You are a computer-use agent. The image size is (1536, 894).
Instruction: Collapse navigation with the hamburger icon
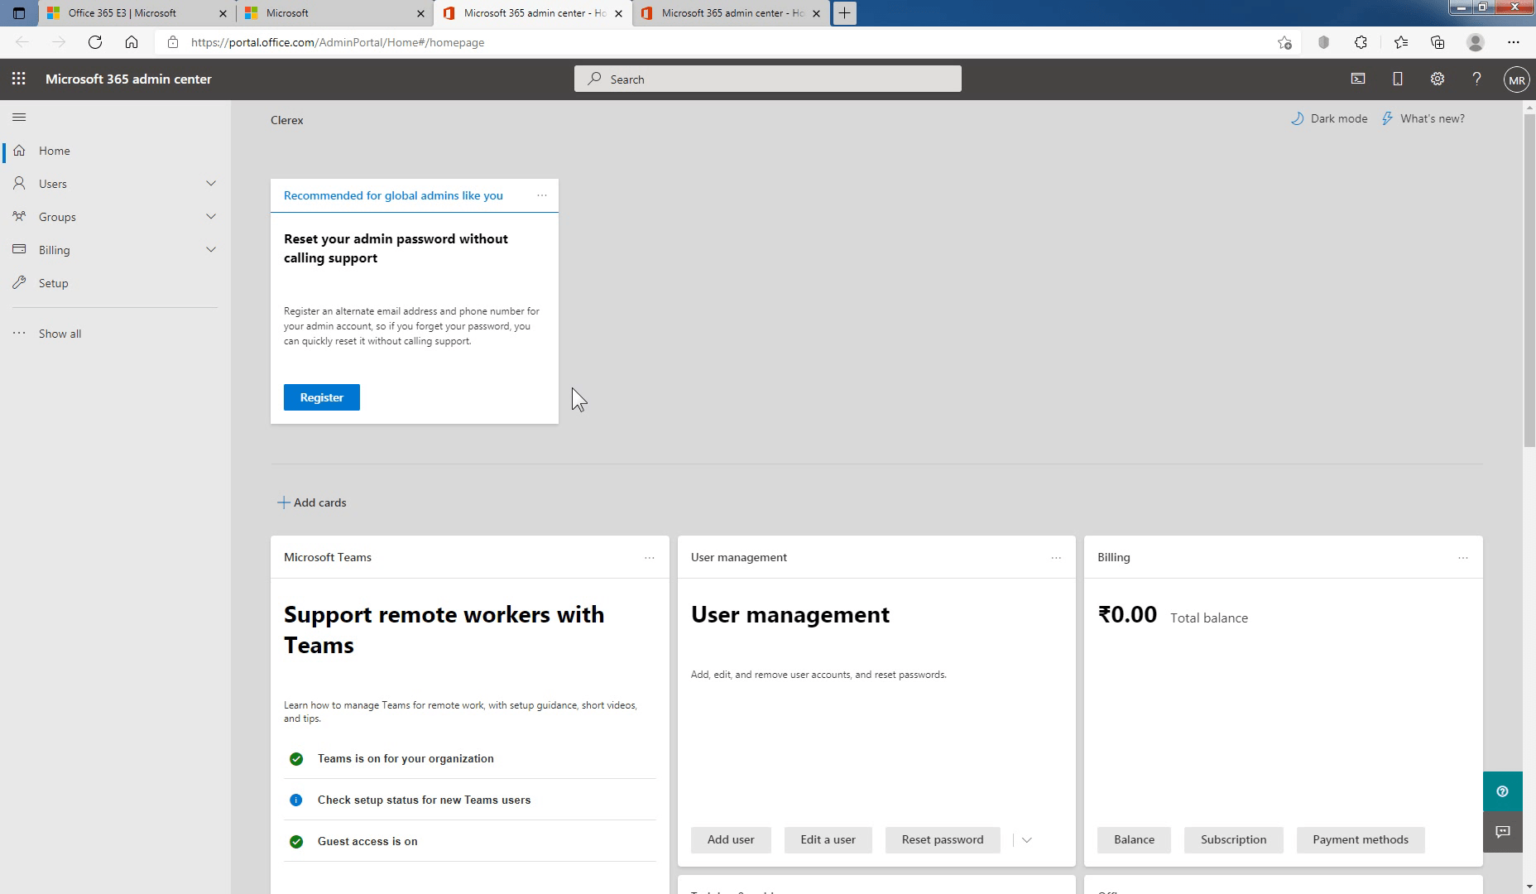[x=18, y=116]
